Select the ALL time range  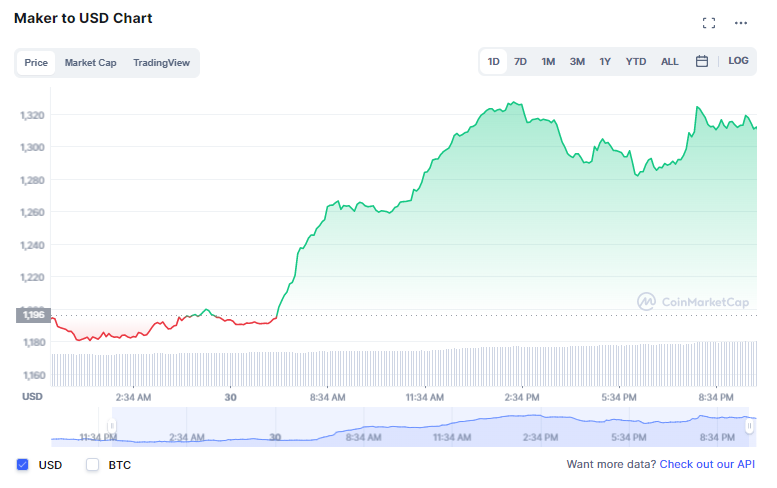coord(669,61)
